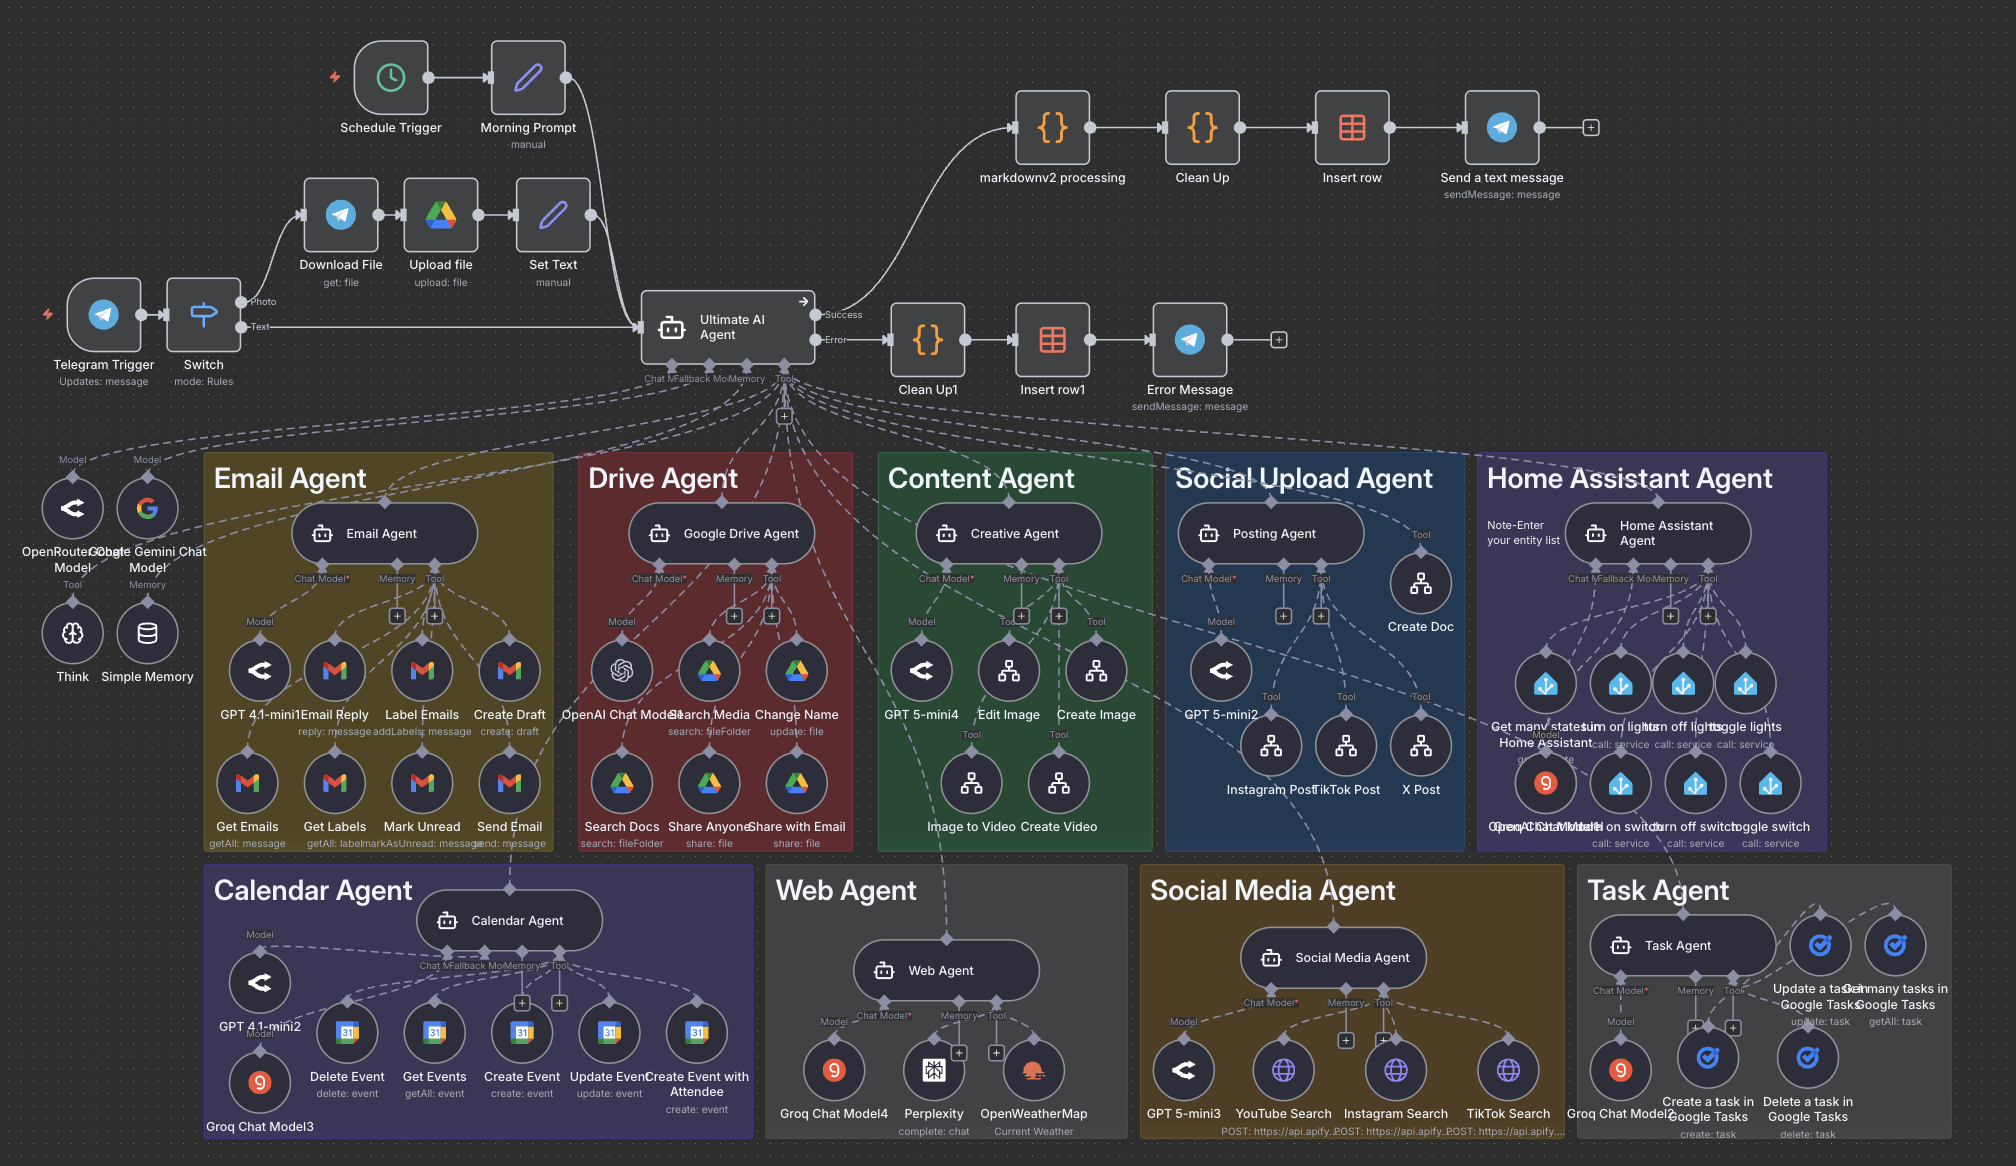Click the Think tool node

pyautogui.click(x=72, y=633)
